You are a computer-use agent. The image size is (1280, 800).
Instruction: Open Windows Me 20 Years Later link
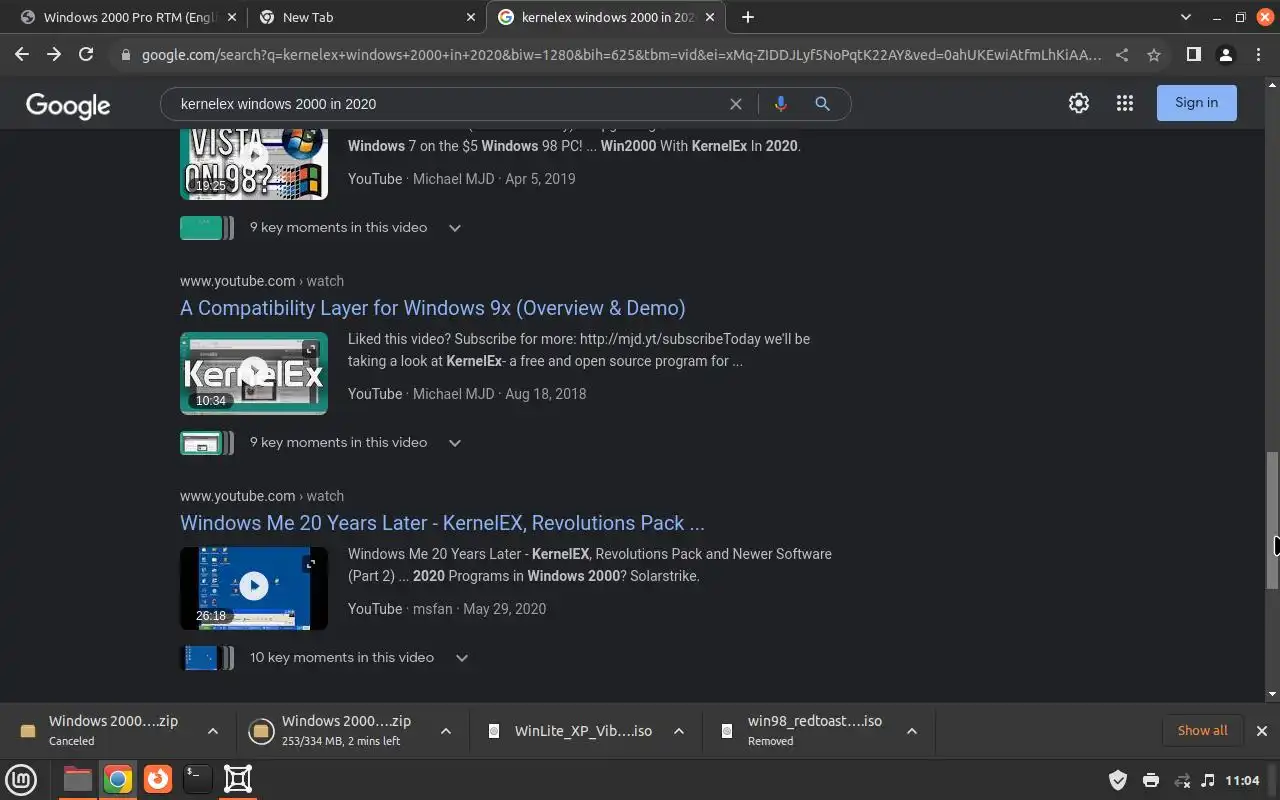tap(442, 523)
